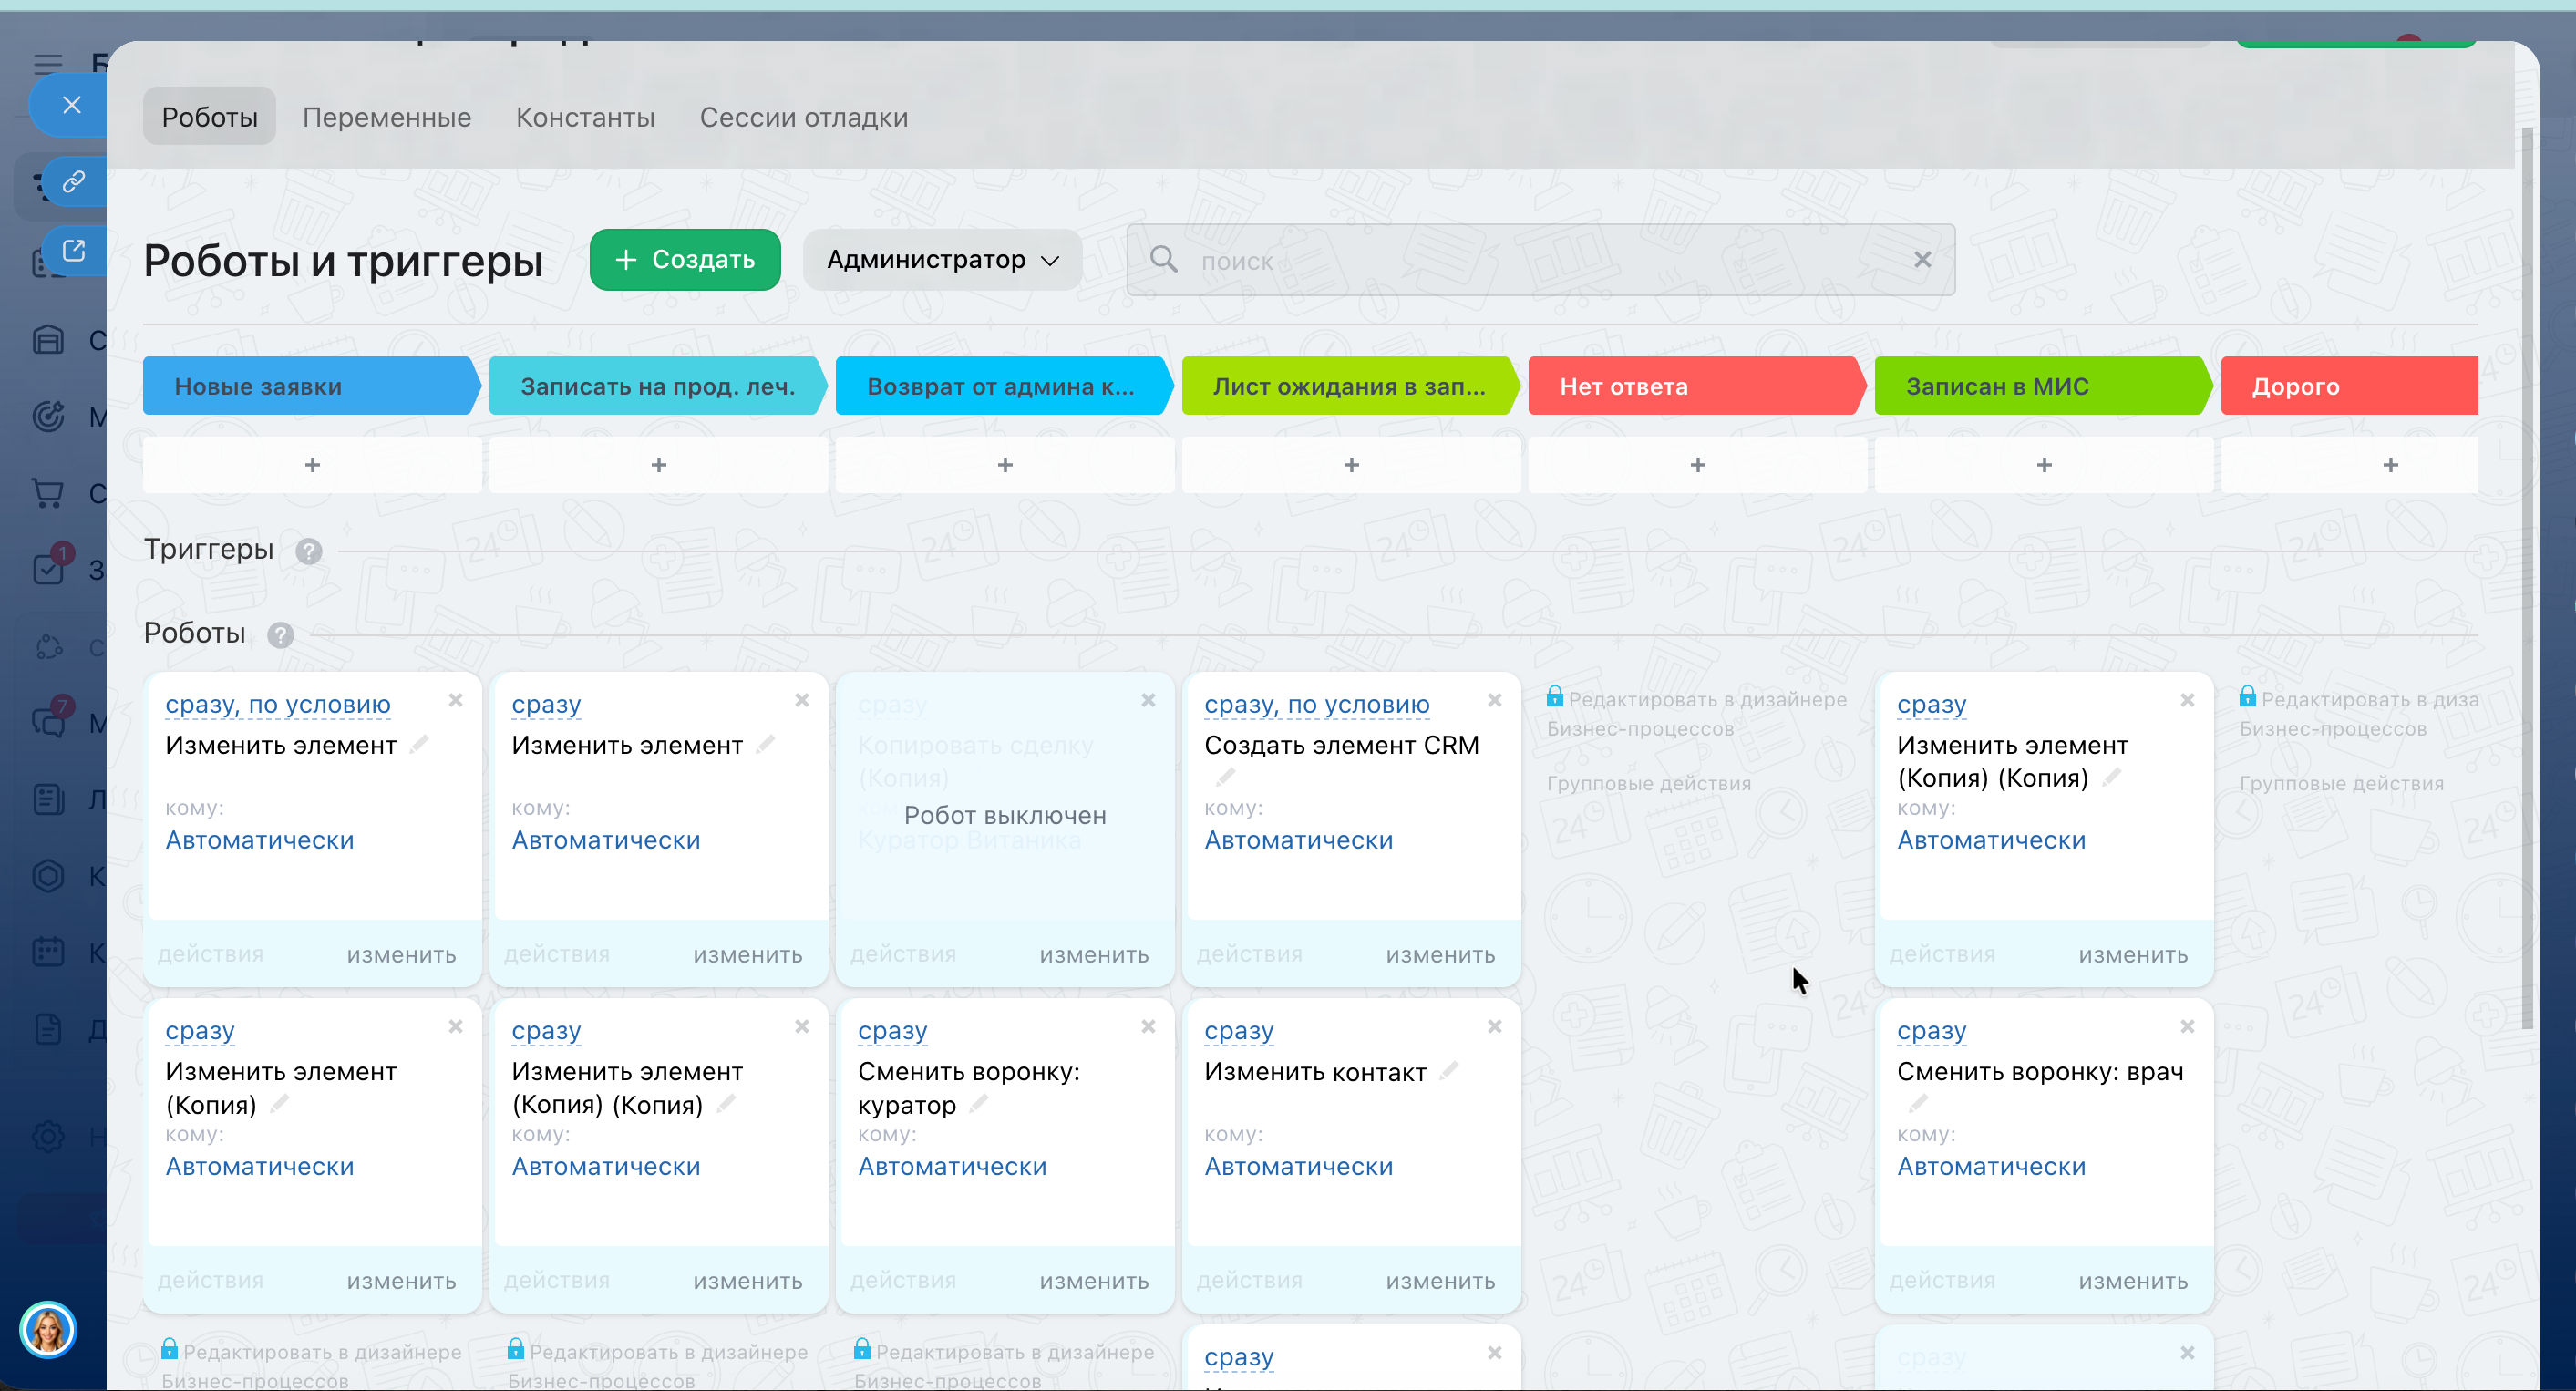The image size is (2576, 1391).
Task: Open the Администратор dropdown
Action: (x=942, y=260)
